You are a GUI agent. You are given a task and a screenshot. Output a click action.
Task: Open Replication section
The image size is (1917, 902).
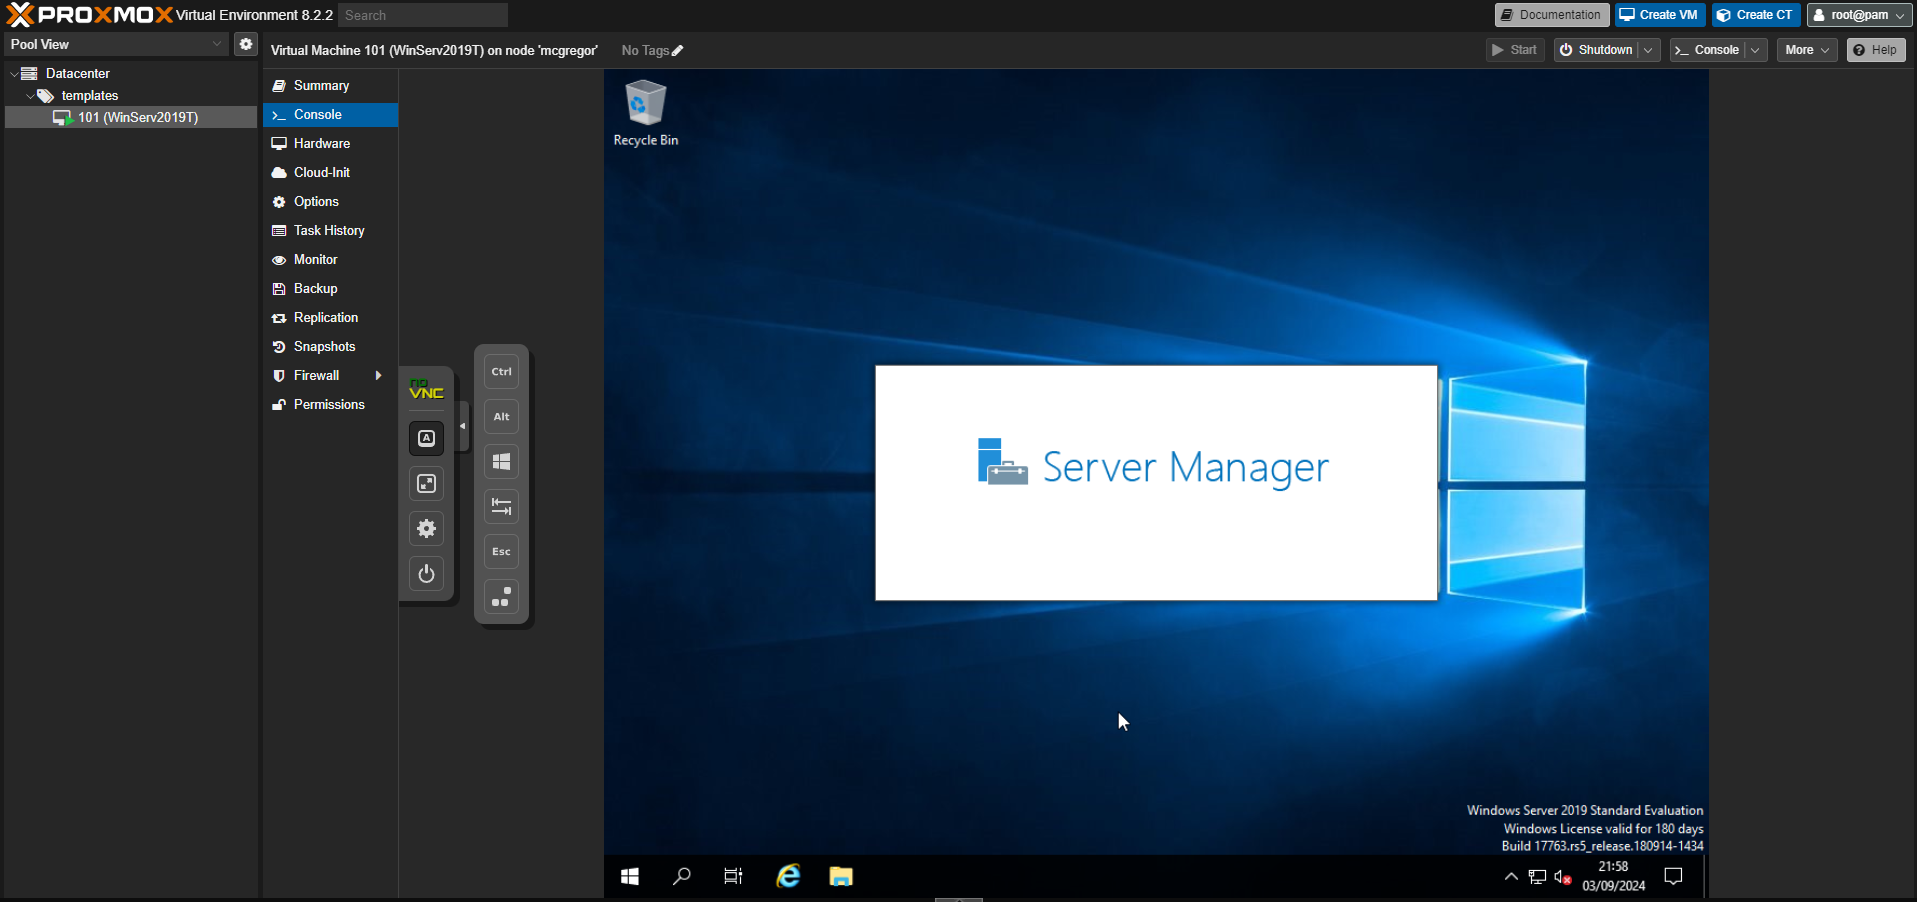click(x=330, y=318)
